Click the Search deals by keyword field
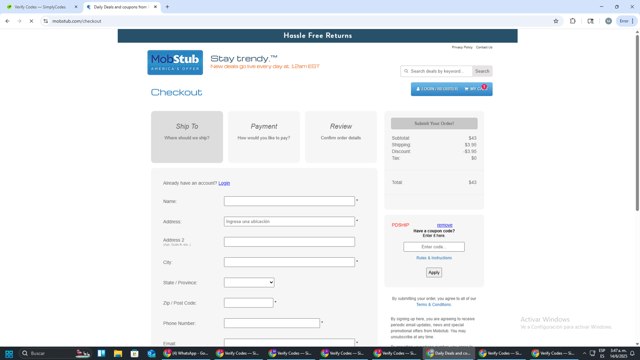 (x=436, y=71)
